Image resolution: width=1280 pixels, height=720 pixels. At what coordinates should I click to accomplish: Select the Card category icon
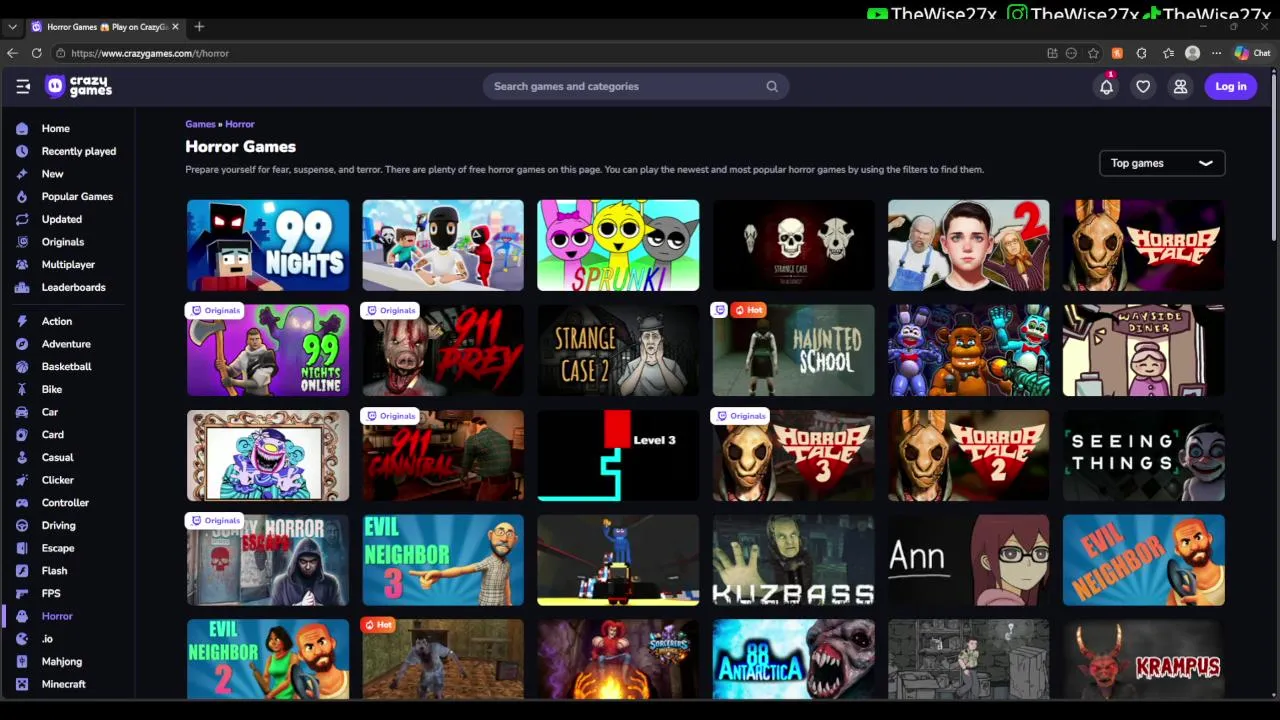point(22,435)
